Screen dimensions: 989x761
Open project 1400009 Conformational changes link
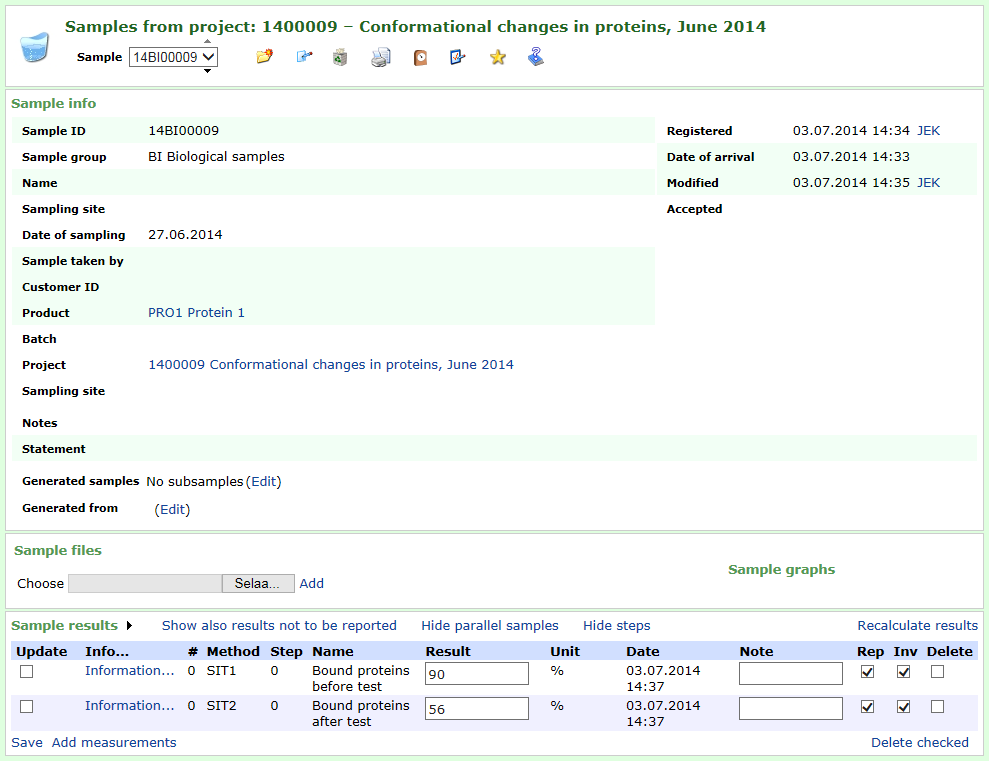(x=330, y=364)
